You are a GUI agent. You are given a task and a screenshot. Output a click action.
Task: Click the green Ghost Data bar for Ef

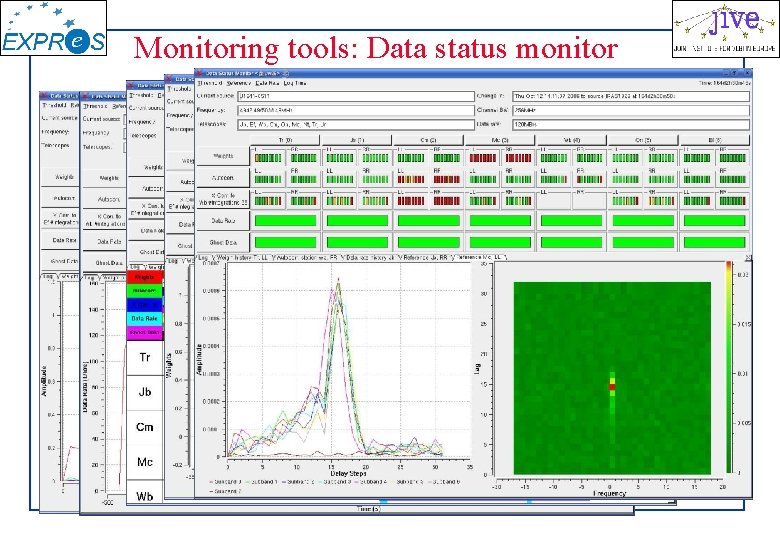pyautogui.click(x=715, y=243)
